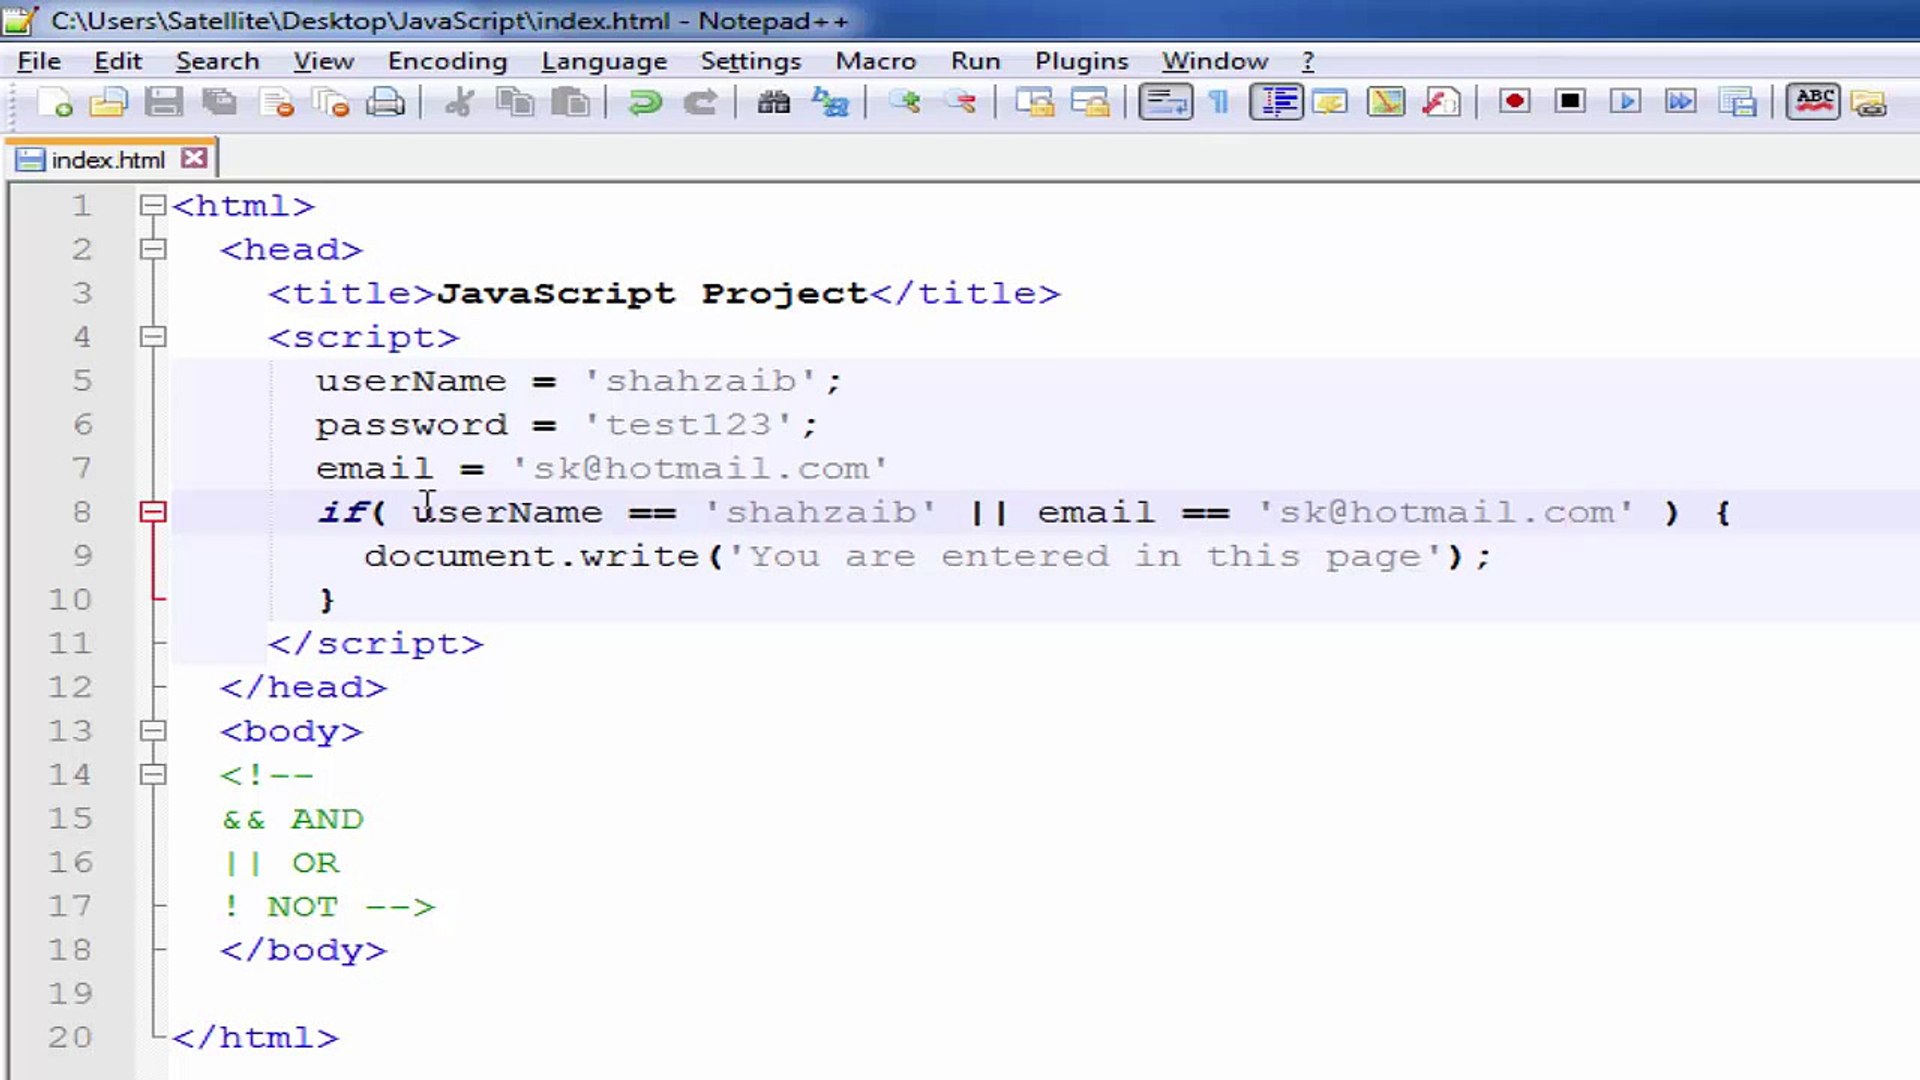This screenshot has height=1080, width=1920.
Task: Click the Replace toolbar icon
Action: pos(830,102)
